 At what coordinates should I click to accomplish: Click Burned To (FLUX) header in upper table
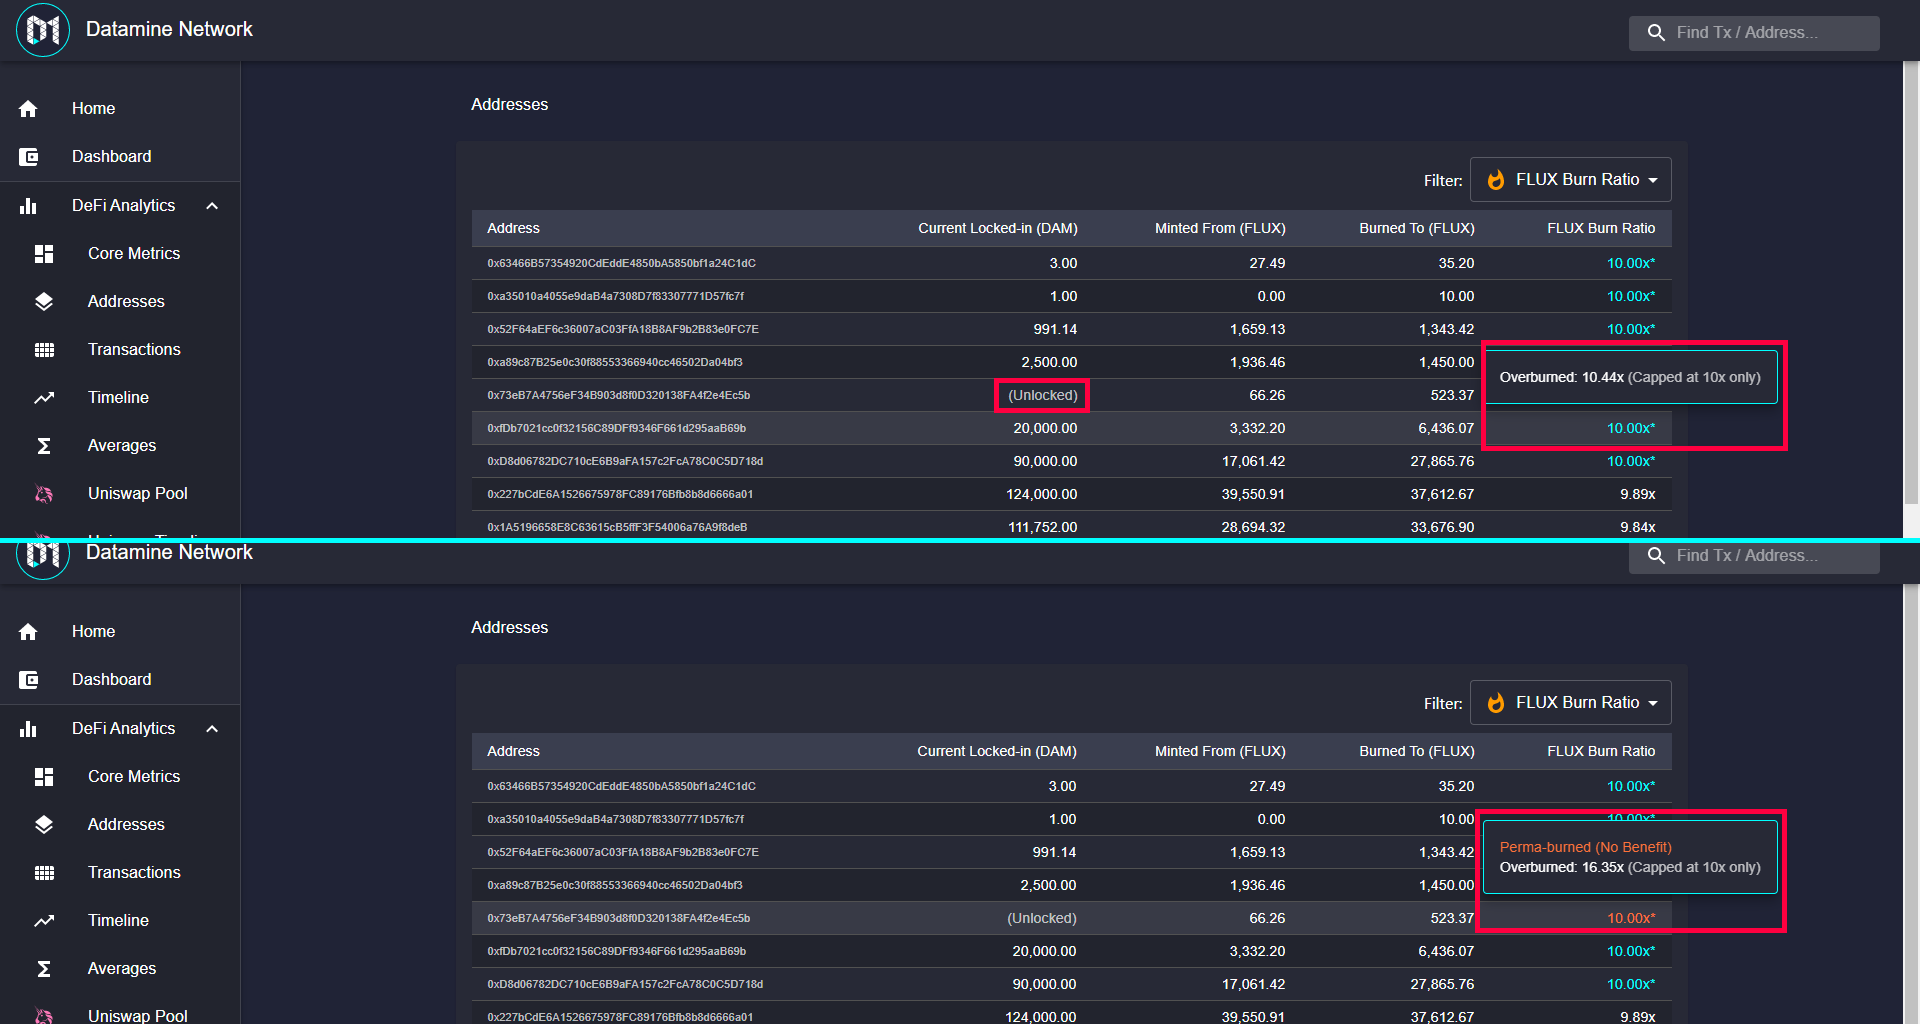(1416, 229)
